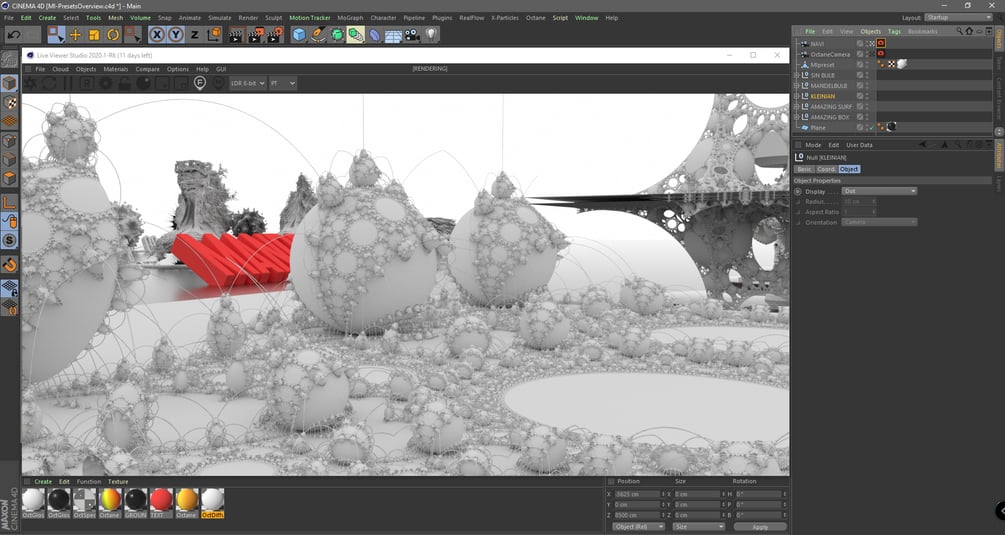Click the position X input field
Image resolution: width=1005 pixels, height=535 pixels.
coord(636,495)
